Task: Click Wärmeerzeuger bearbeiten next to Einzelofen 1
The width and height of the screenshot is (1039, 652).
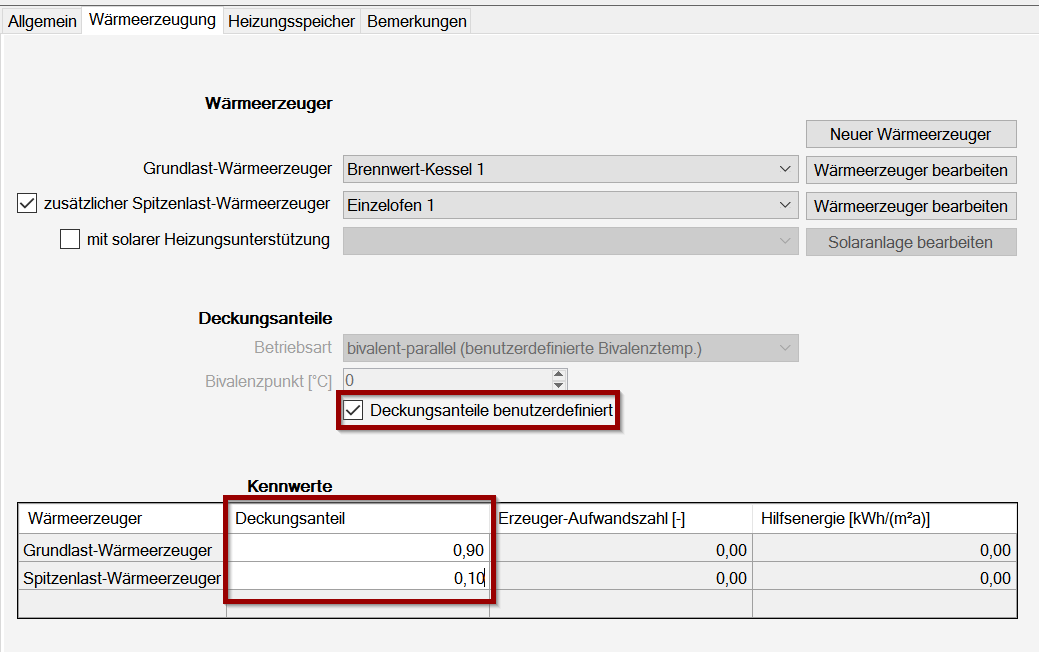Action: click(x=910, y=206)
